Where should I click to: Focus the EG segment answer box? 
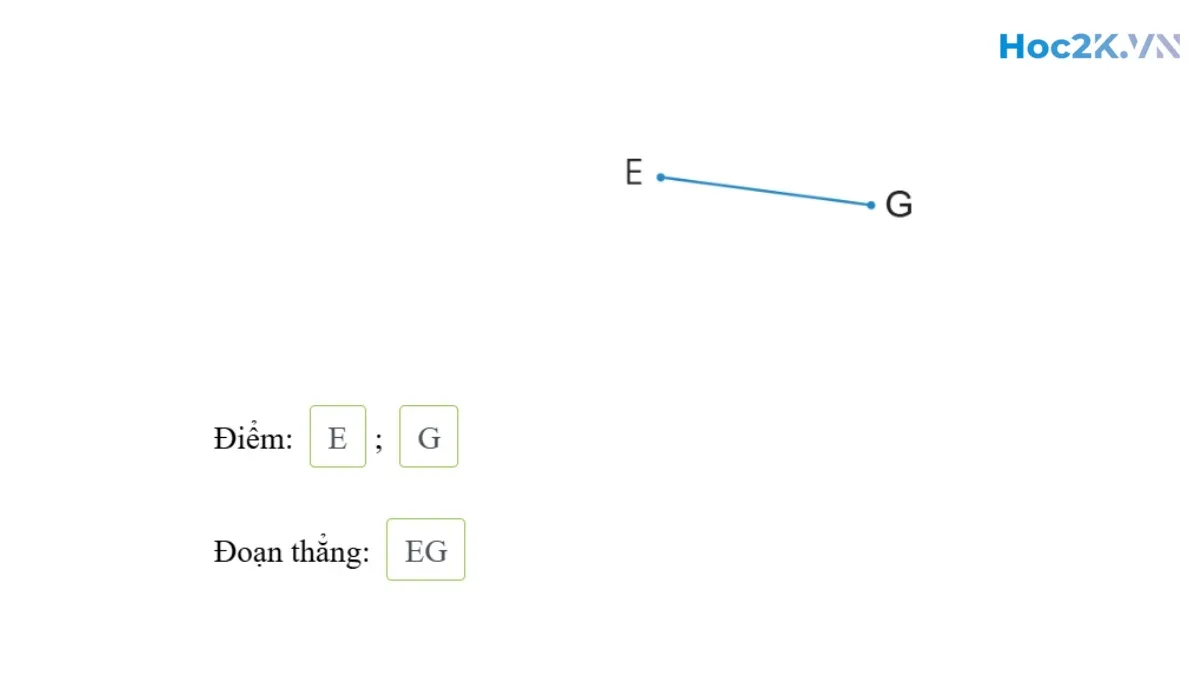426,550
